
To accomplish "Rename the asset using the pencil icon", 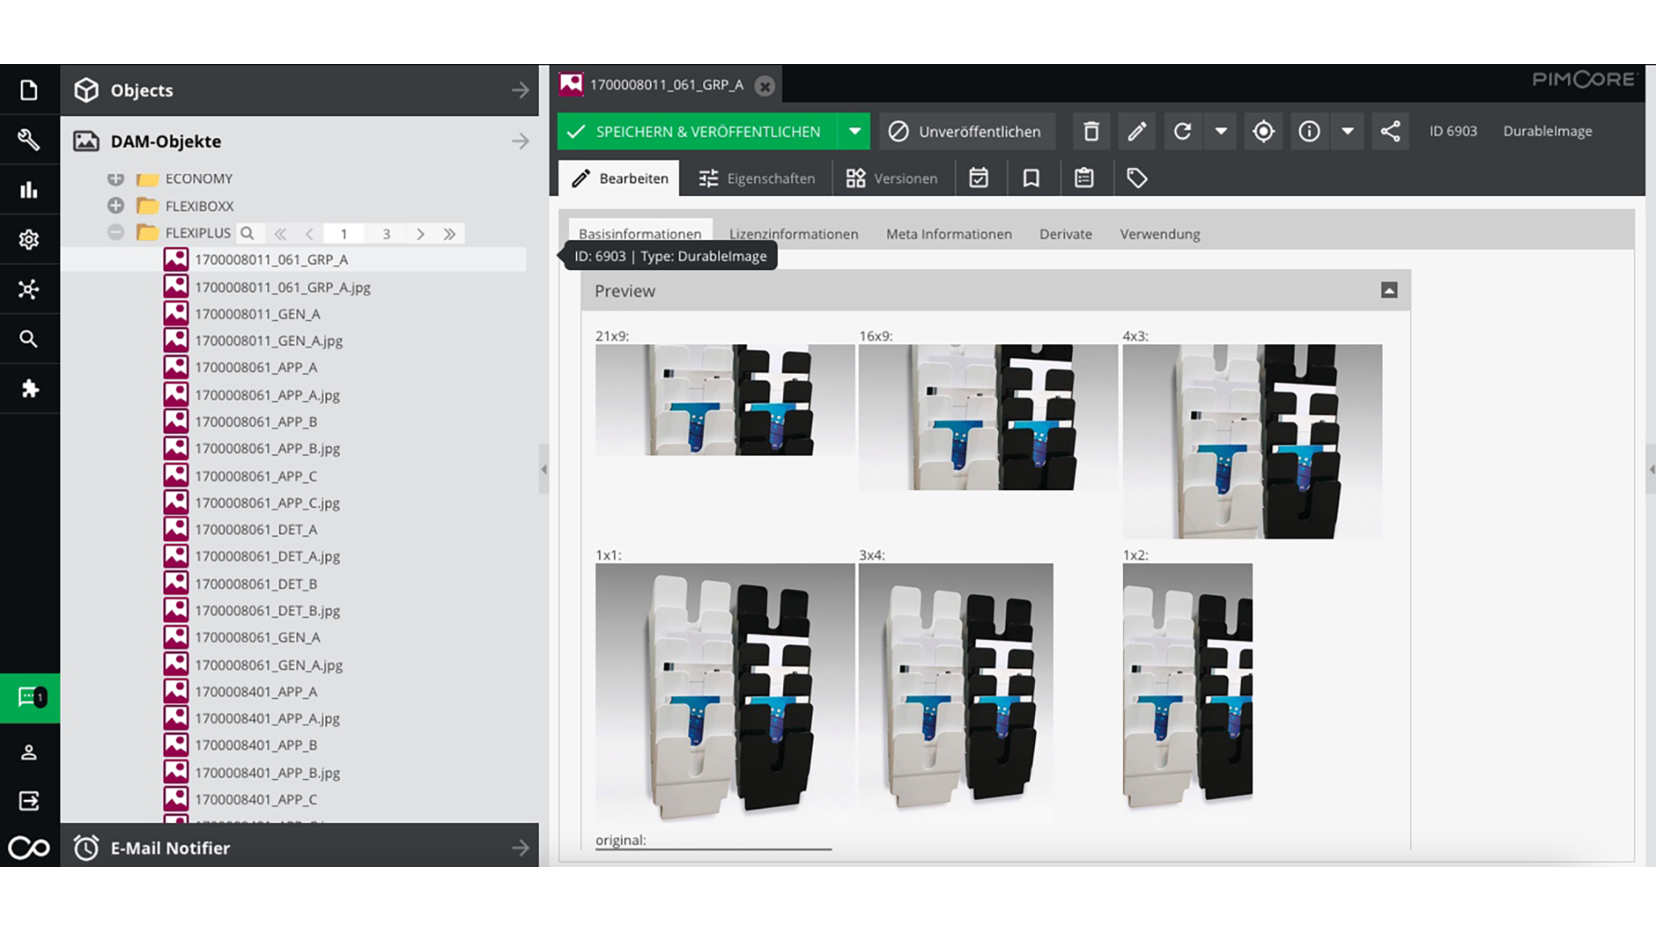I will 1136,131.
